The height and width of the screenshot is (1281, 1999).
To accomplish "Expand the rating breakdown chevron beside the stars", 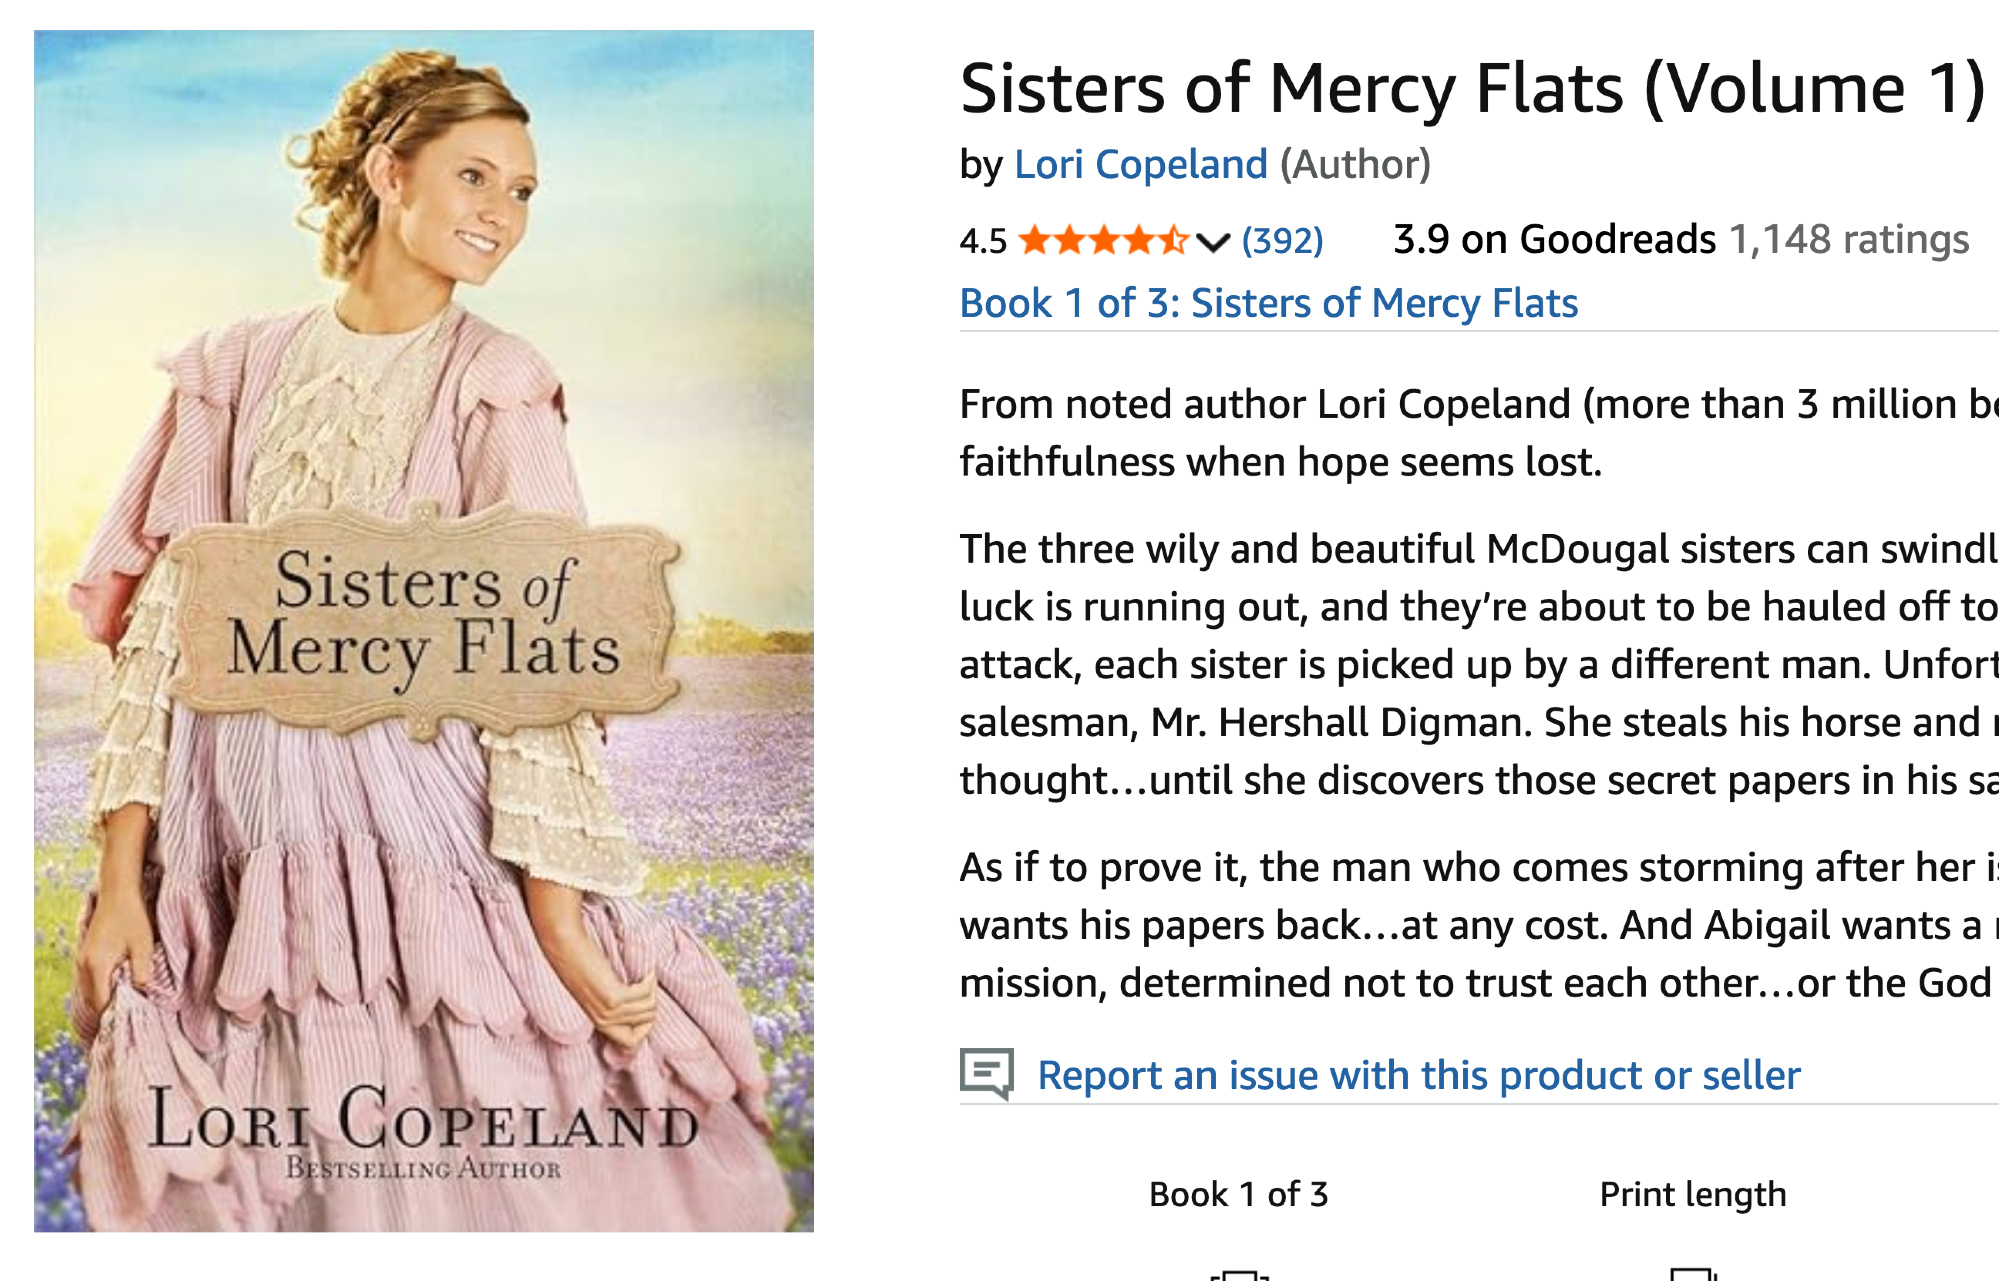I will (1212, 242).
